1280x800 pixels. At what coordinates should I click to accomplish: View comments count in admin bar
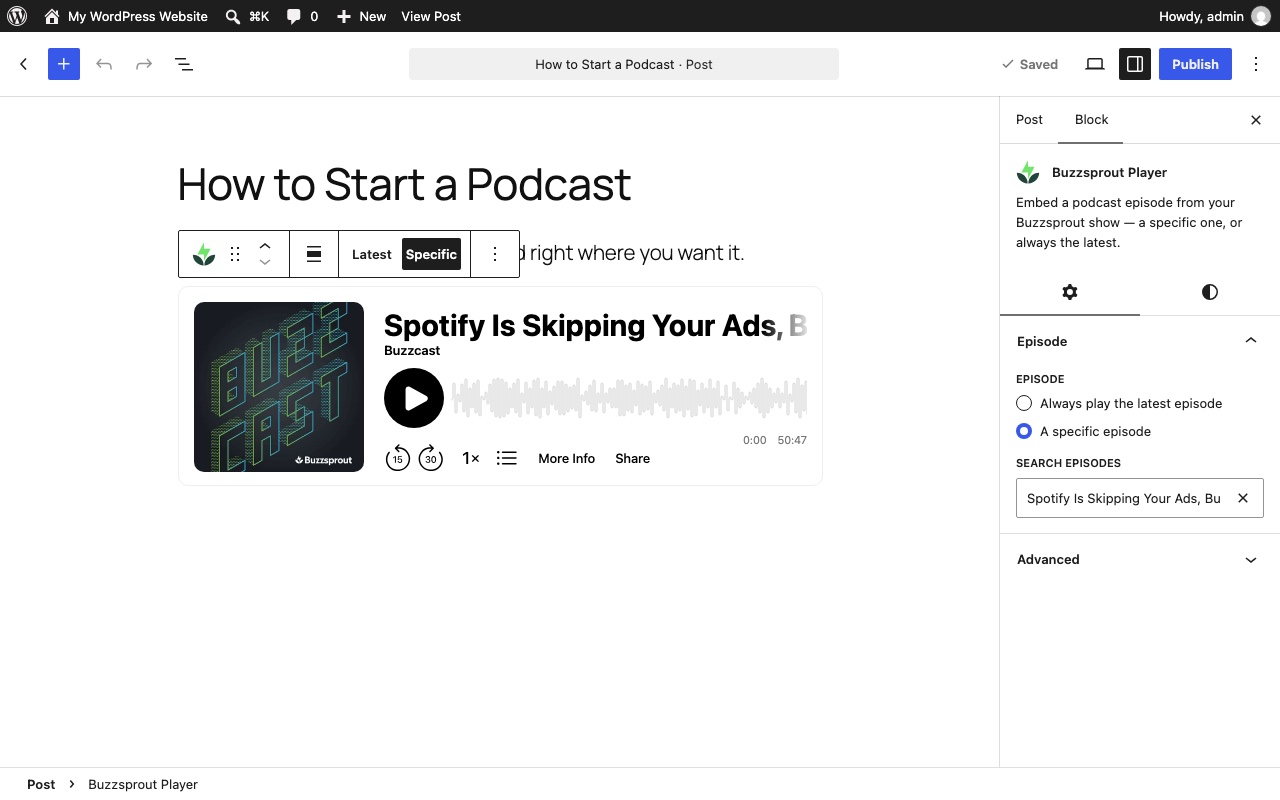302,16
